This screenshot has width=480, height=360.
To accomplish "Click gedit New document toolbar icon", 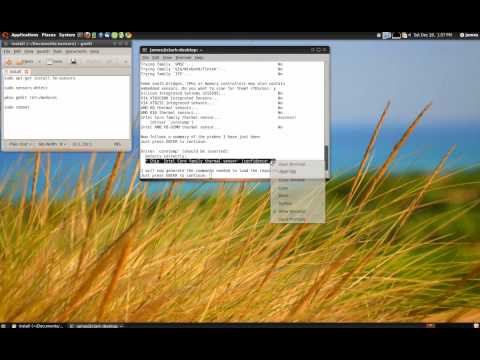I will pyautogui.click(x=9, y=62).
